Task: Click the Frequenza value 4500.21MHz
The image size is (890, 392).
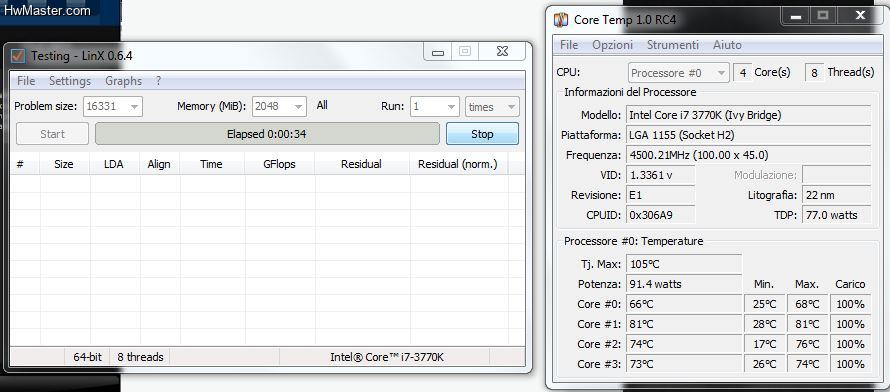Action: [x=748, y=155]
